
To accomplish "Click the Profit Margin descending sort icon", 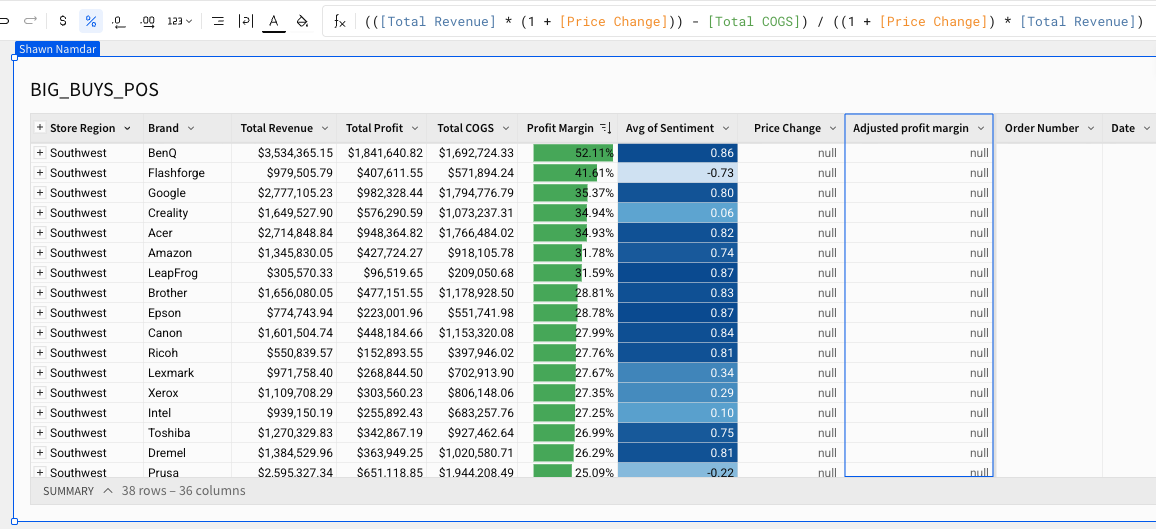I will coord(605,128).
